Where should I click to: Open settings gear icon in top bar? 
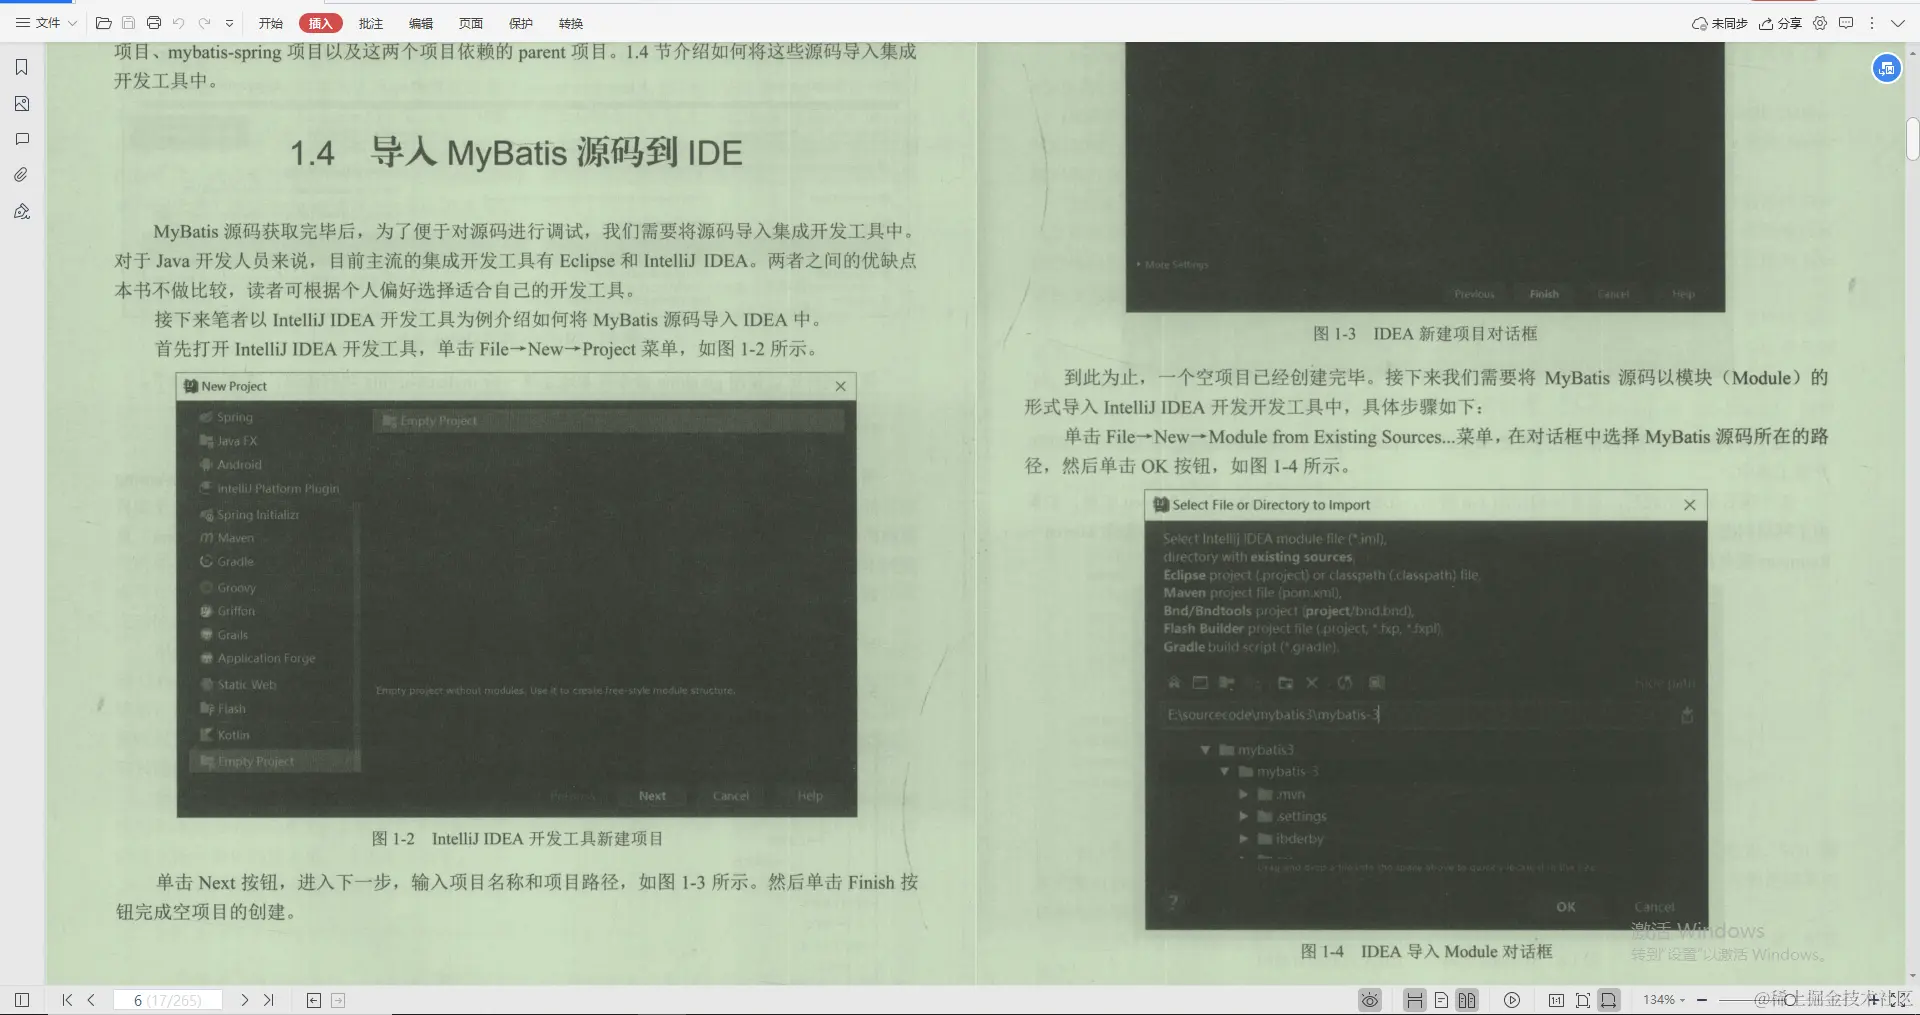click(x=1820, y=23)
